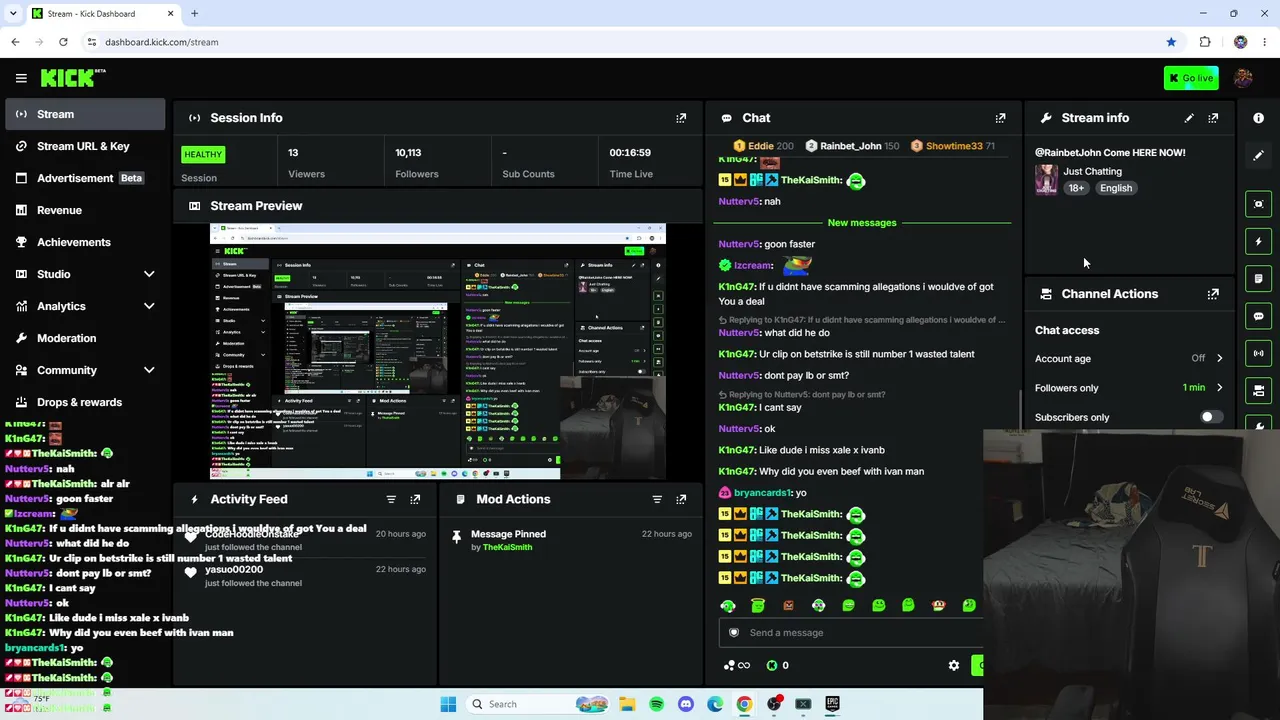This screenshot has height=720, width=1280.
Task: Pop out the Stream info panel
Action: pos(1213,118)
